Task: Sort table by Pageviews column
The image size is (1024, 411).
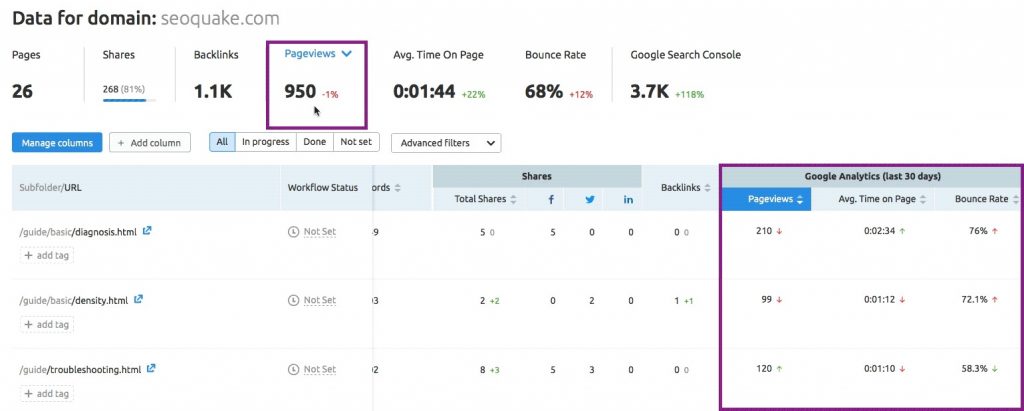Action: point(766,199)
